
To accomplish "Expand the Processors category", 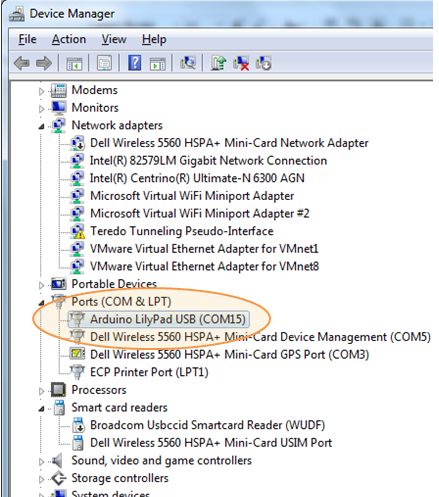I will coord(41,391).
